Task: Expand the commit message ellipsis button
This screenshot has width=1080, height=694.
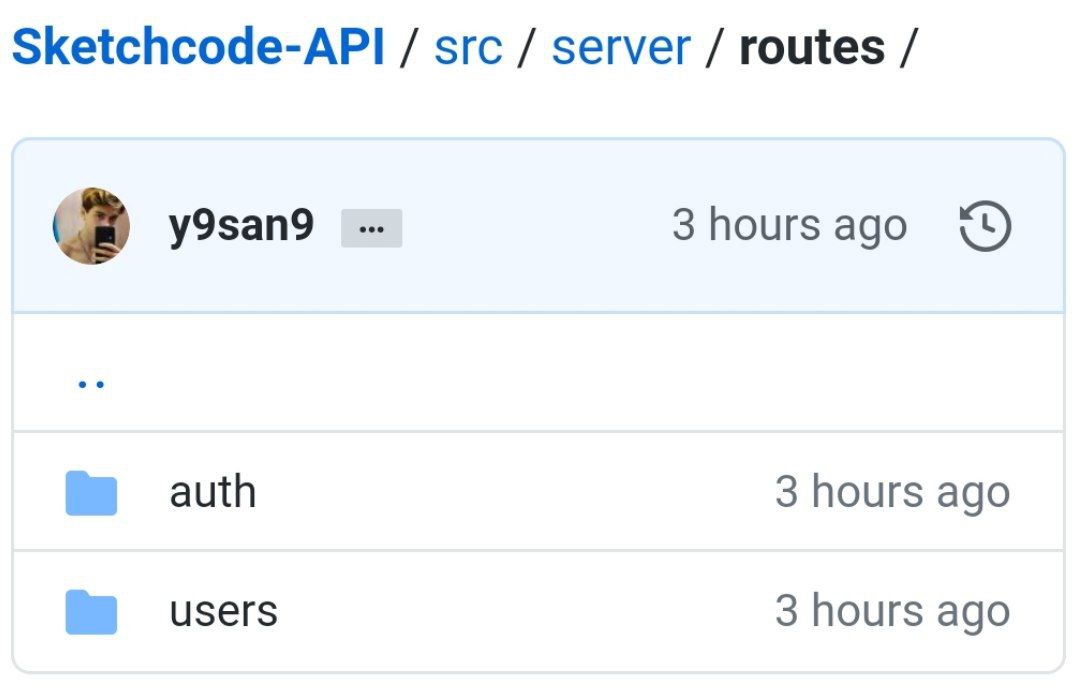Action: (x=371, y=229)
